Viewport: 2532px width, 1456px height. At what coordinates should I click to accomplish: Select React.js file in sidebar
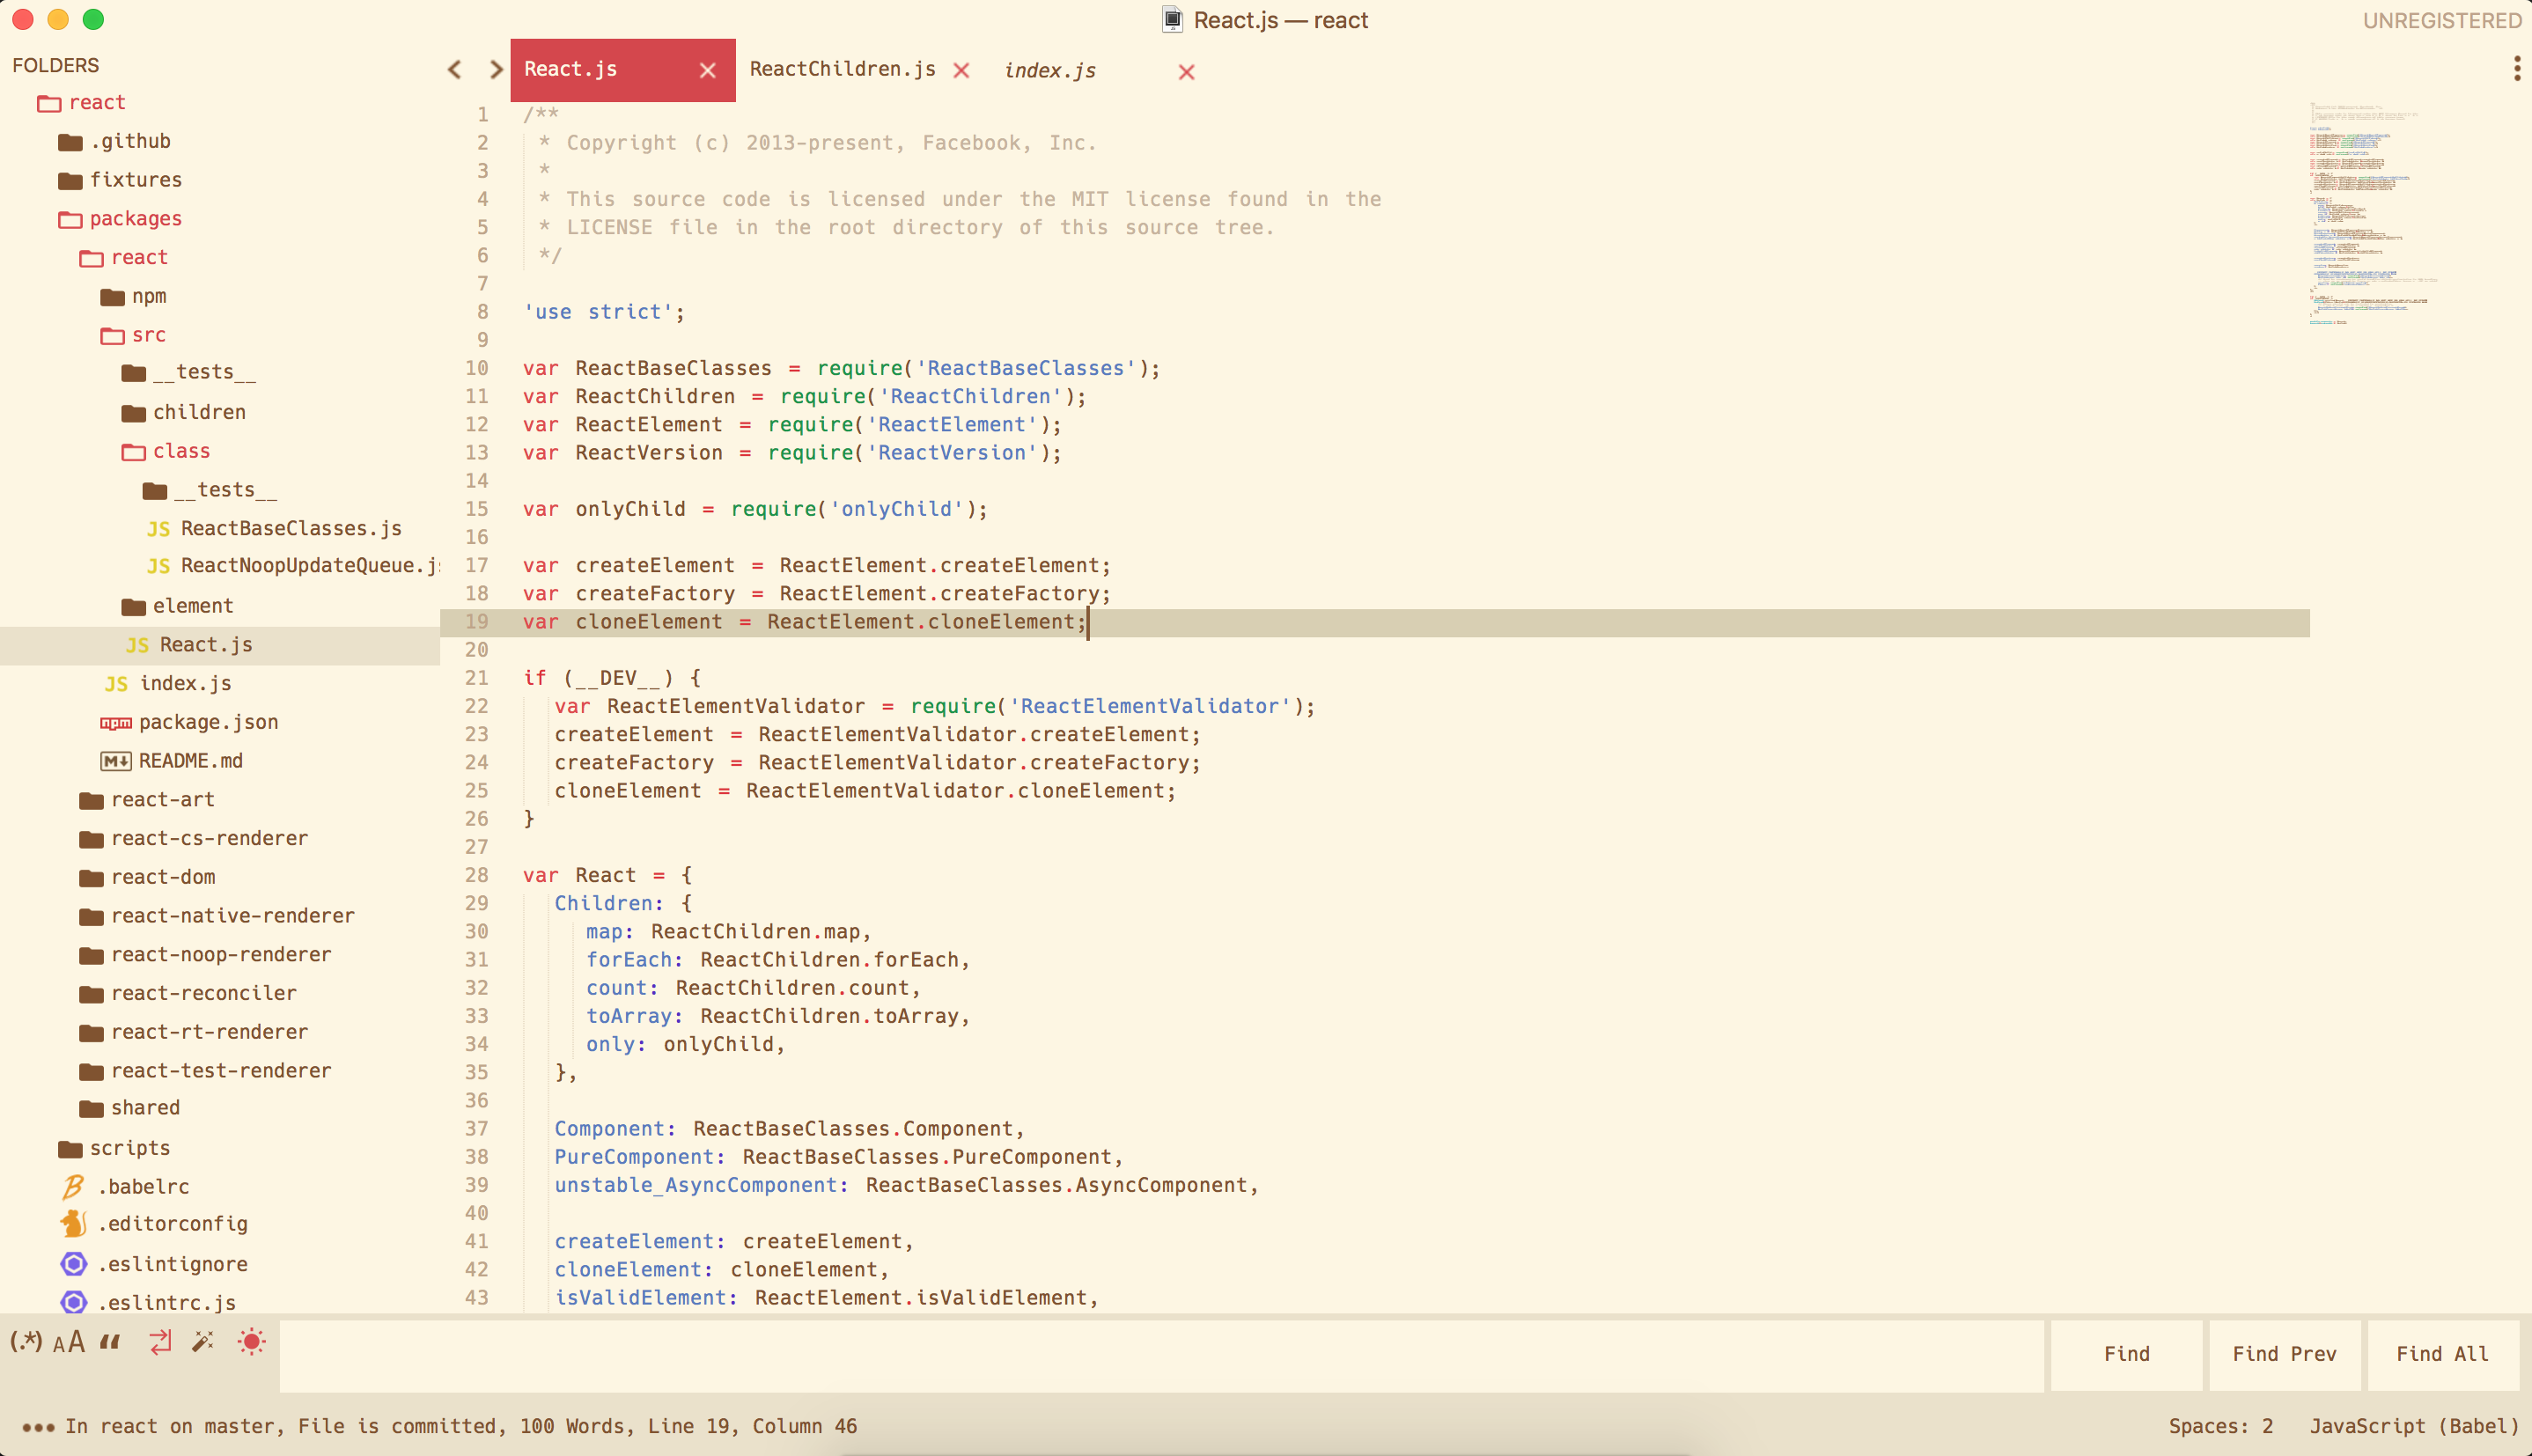coord(207,643)
